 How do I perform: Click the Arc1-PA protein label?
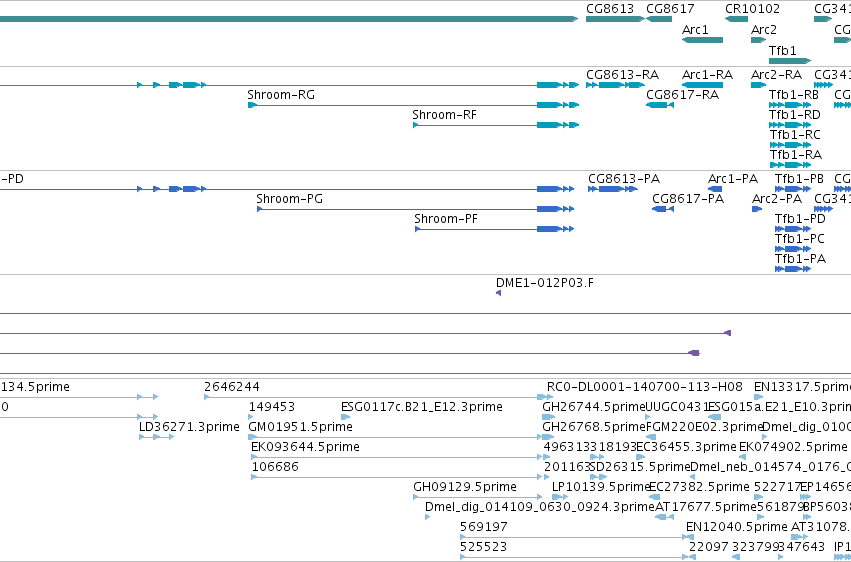click(x=733, y=179)
